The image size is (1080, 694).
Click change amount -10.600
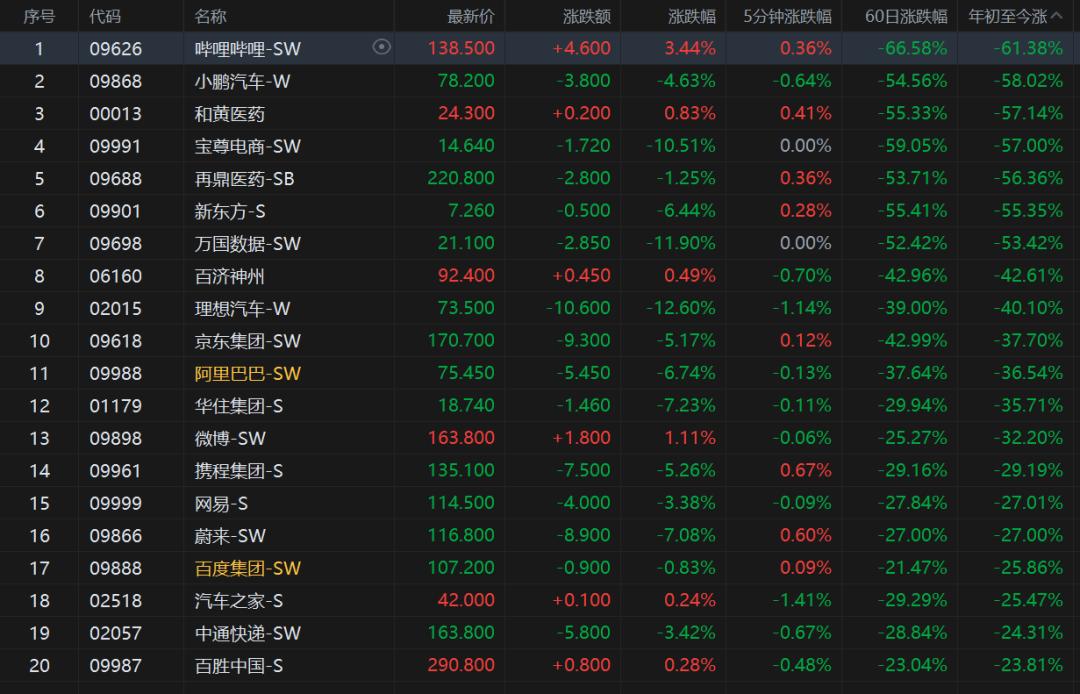coord(579,308)
